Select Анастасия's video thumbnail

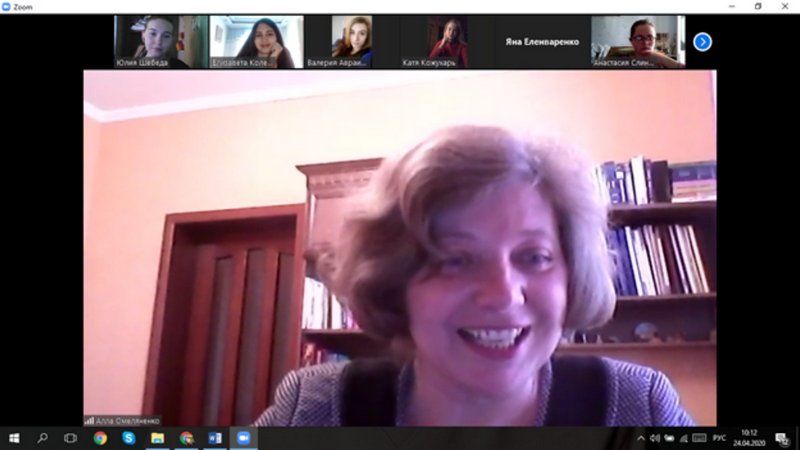point(638,42)
